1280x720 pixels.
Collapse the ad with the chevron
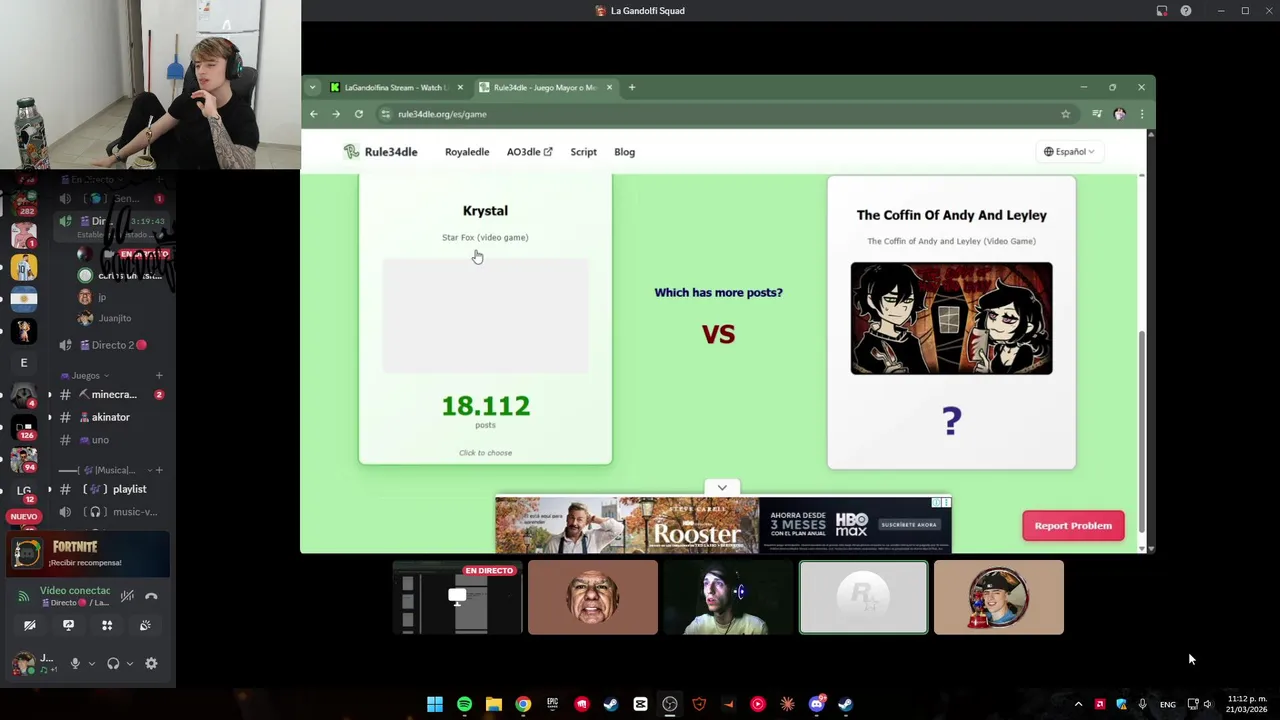[x=722, y=487]
